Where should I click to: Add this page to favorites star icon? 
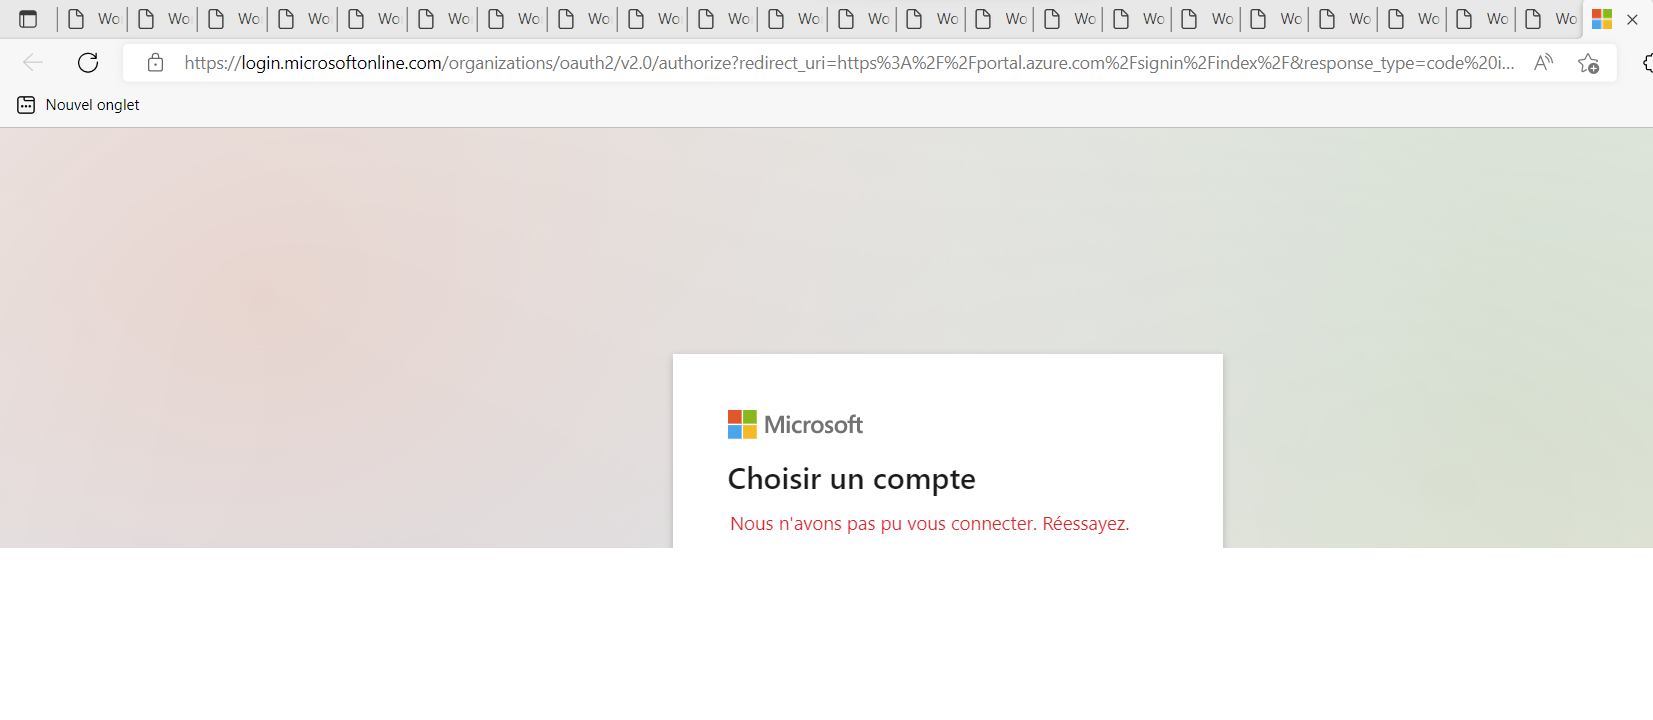coord(1588,63)
